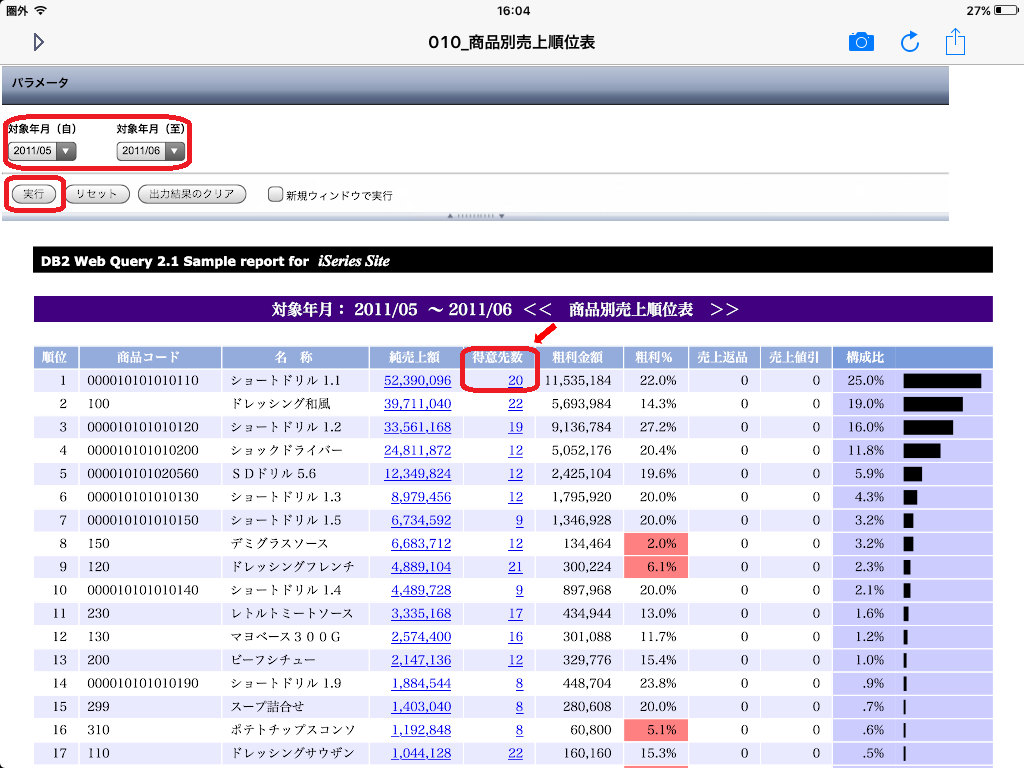The width and height of the screenshot is (1024, 768).
Task: Open net sales link 52,390,096
Action: click(x=417, y=381)
